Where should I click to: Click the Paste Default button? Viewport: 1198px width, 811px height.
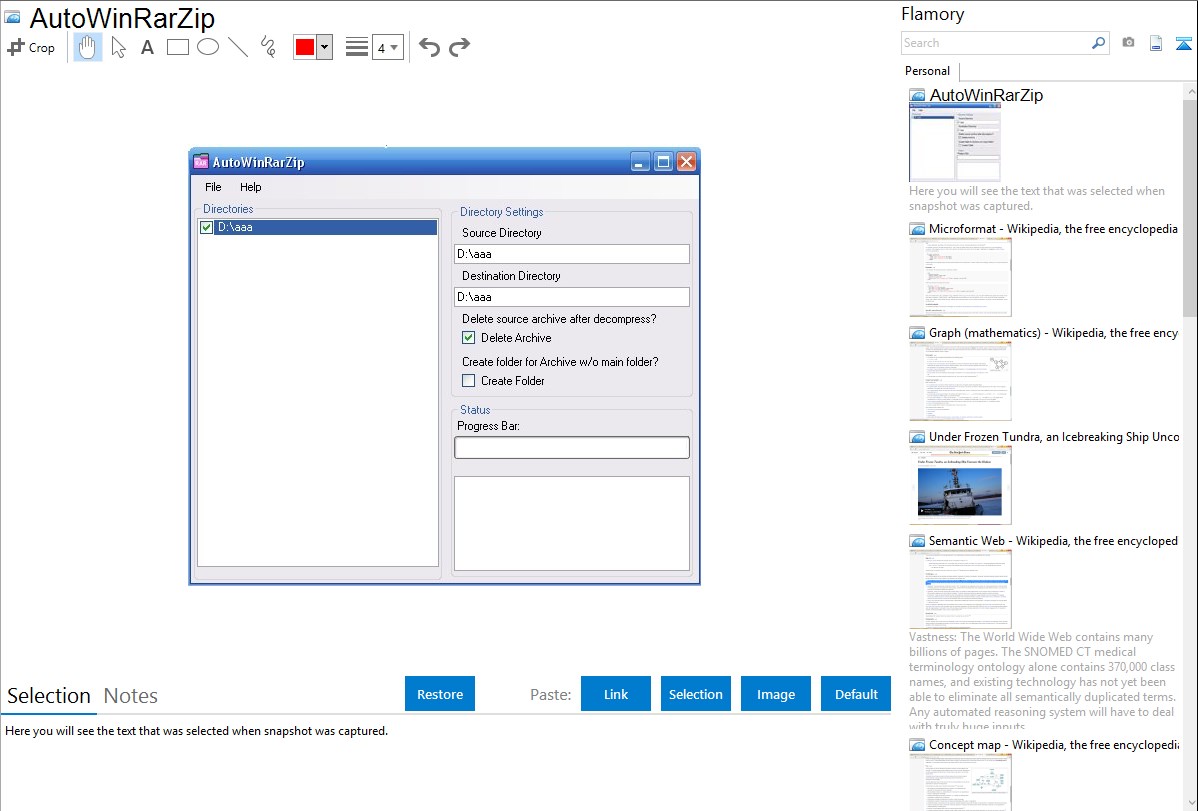pos(856,694)
